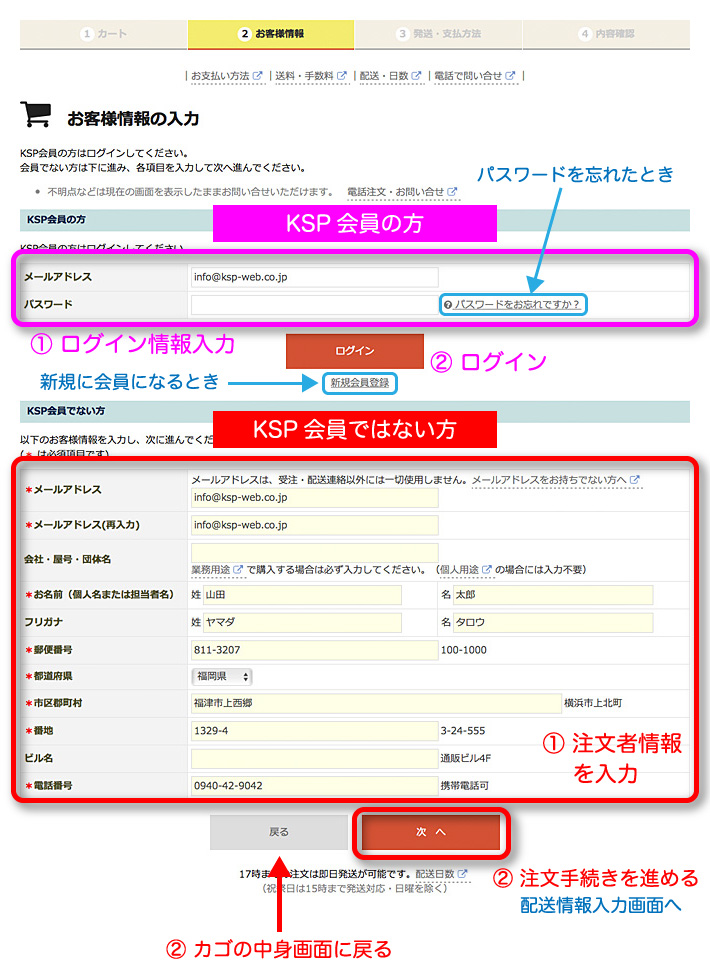Click question-mark icon beside forgot password link
The image size is (710, 978).
(447, 305)
